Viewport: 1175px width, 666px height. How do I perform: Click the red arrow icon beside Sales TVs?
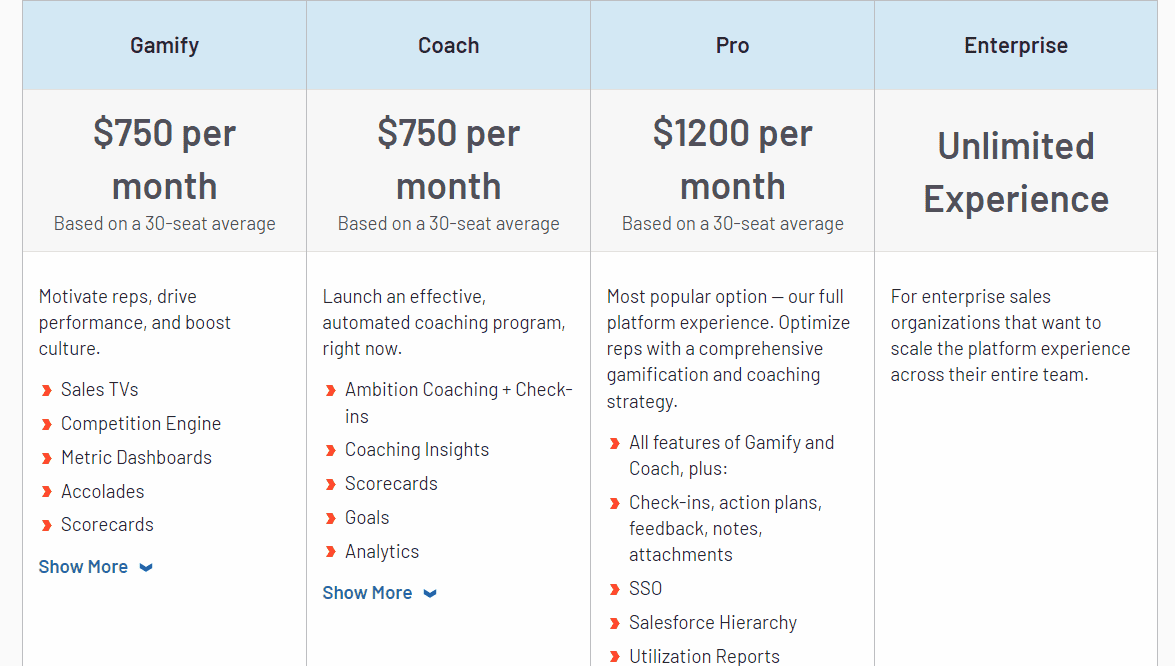coord(46,390)
